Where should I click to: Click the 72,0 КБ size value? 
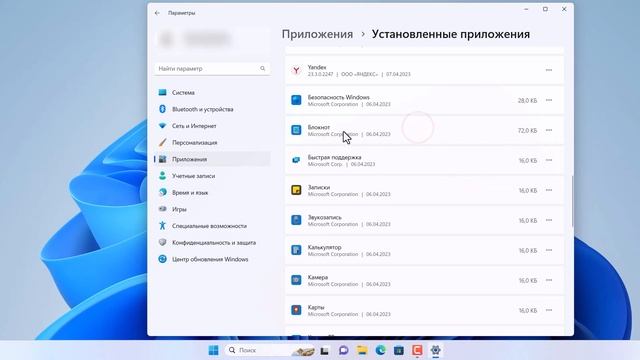(527, 131)
